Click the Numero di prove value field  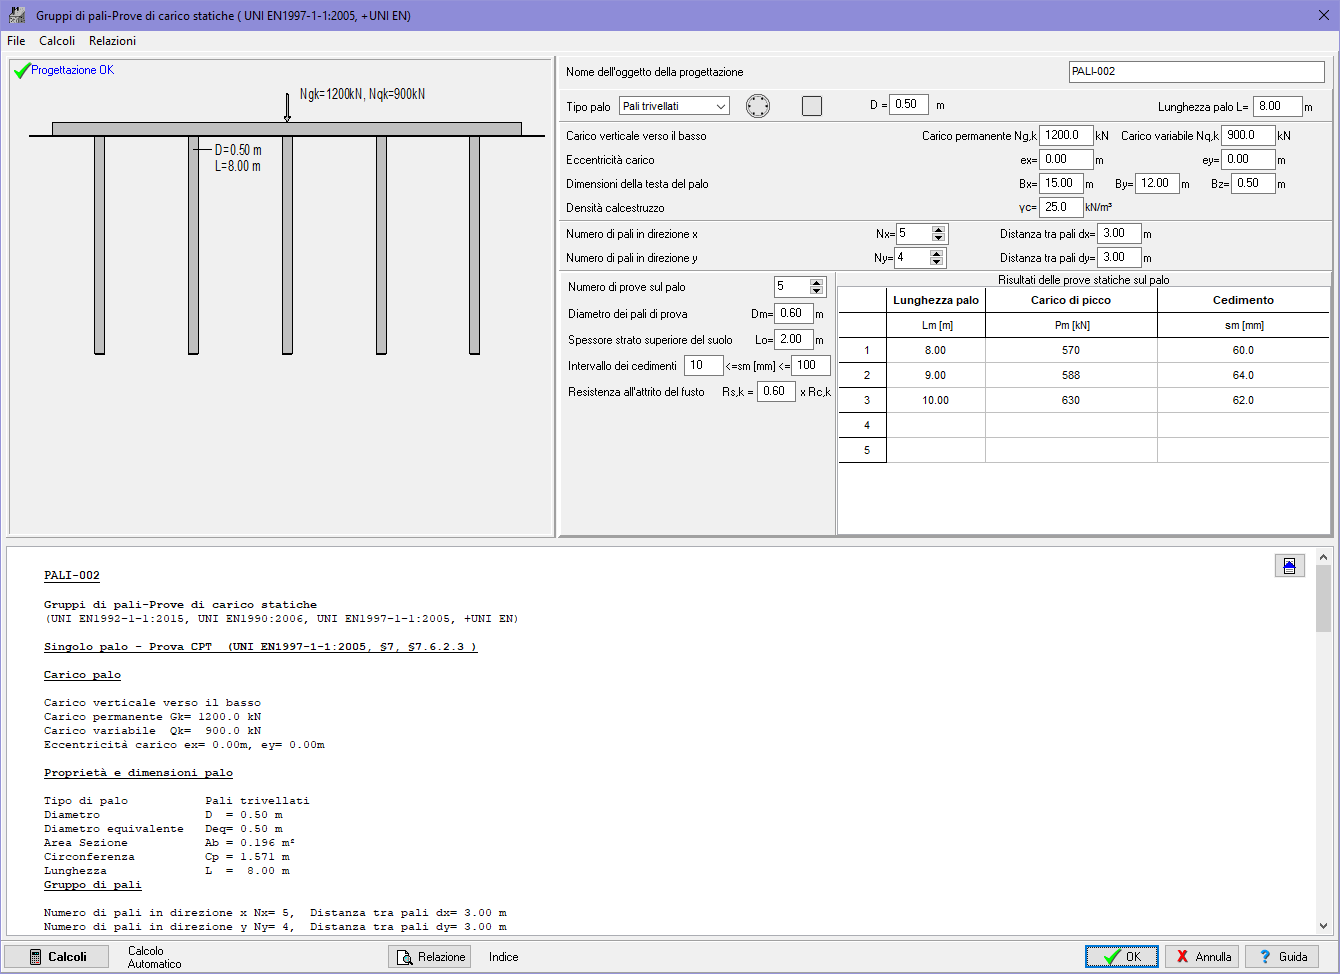792,287
